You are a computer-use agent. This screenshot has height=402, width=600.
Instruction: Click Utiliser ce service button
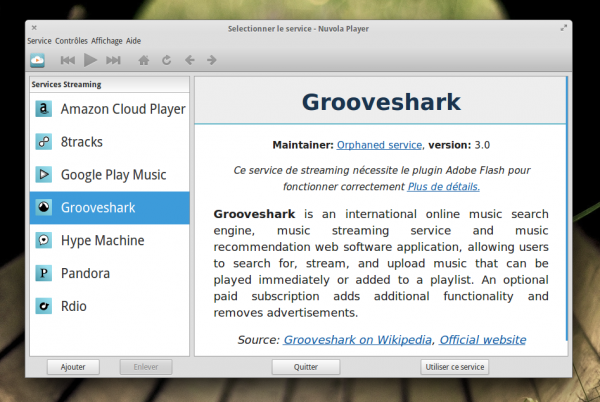[x=455, y=367]
